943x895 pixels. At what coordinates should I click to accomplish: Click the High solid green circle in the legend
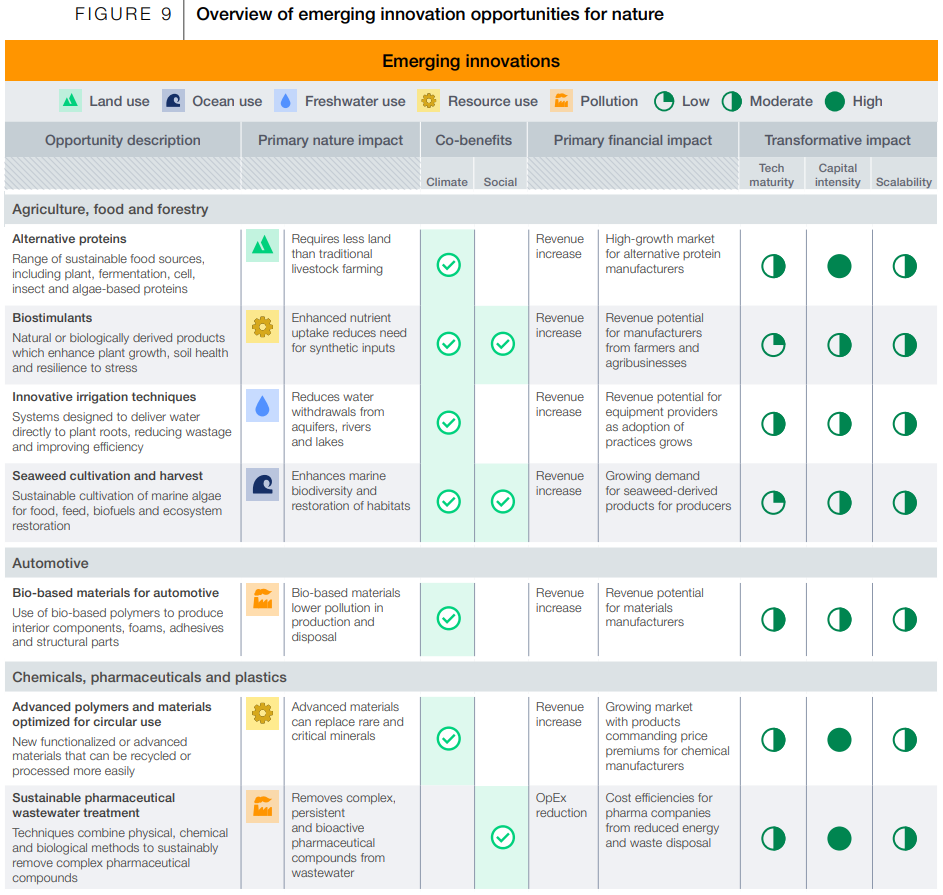pos(834,101)
